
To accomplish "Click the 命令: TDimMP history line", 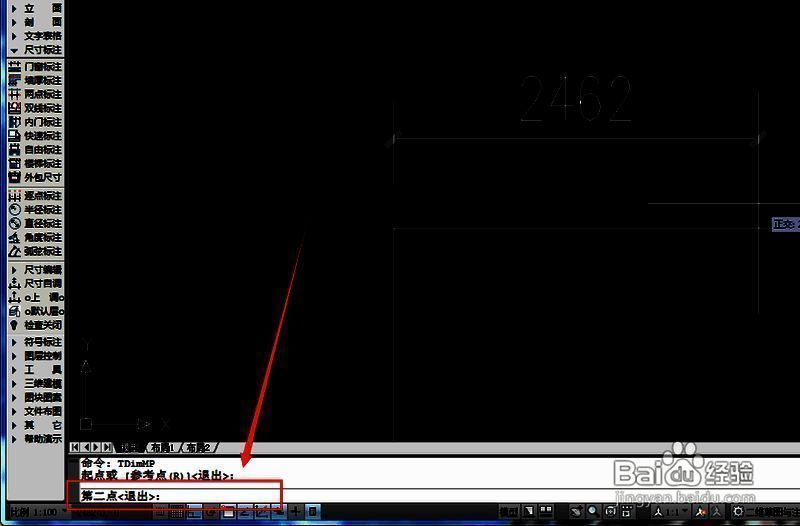I will (118, 463).
